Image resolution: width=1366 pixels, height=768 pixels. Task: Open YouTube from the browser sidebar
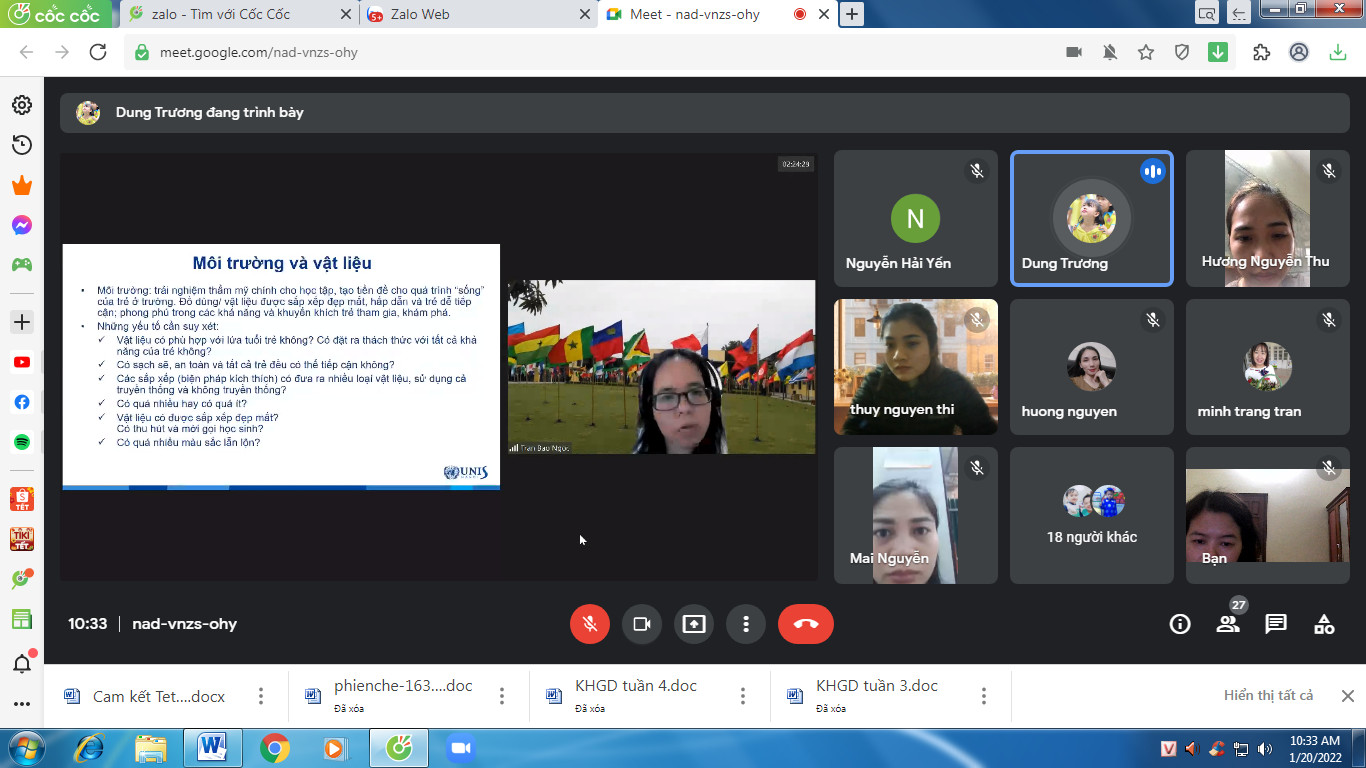coord(21,362)
